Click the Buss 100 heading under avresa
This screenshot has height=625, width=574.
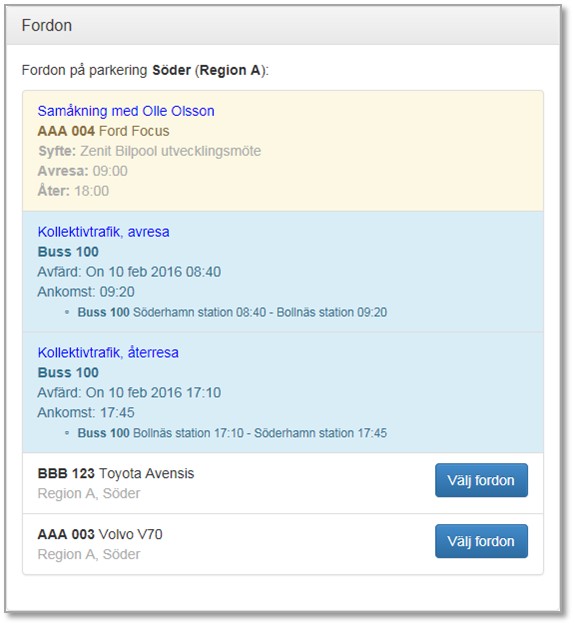tap(68, 252)
